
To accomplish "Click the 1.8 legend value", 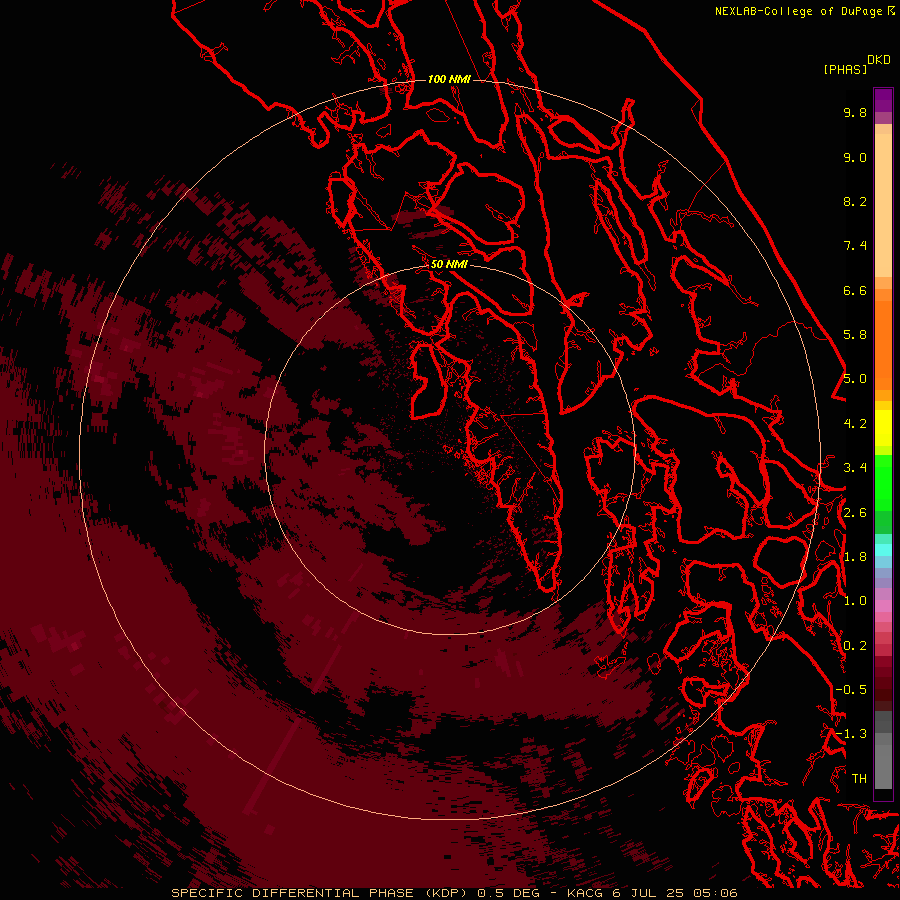I will click(855, 557).
